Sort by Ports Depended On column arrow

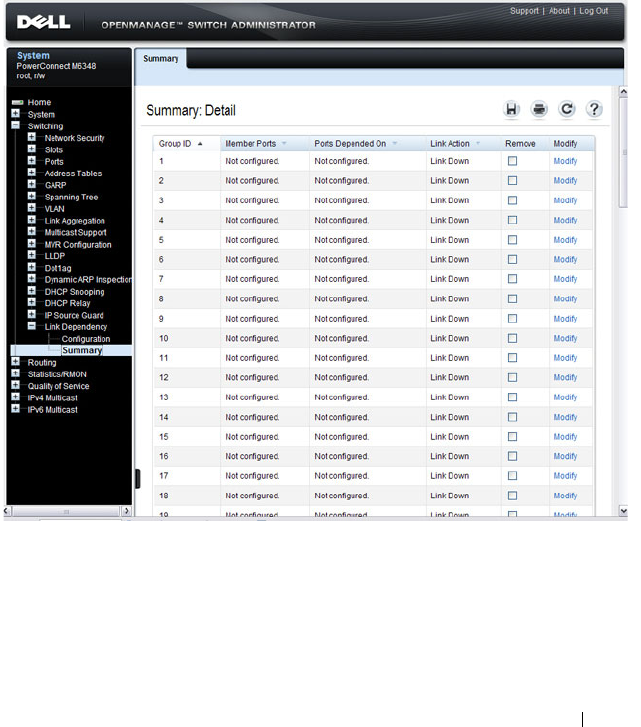click(x=395, y=143)
